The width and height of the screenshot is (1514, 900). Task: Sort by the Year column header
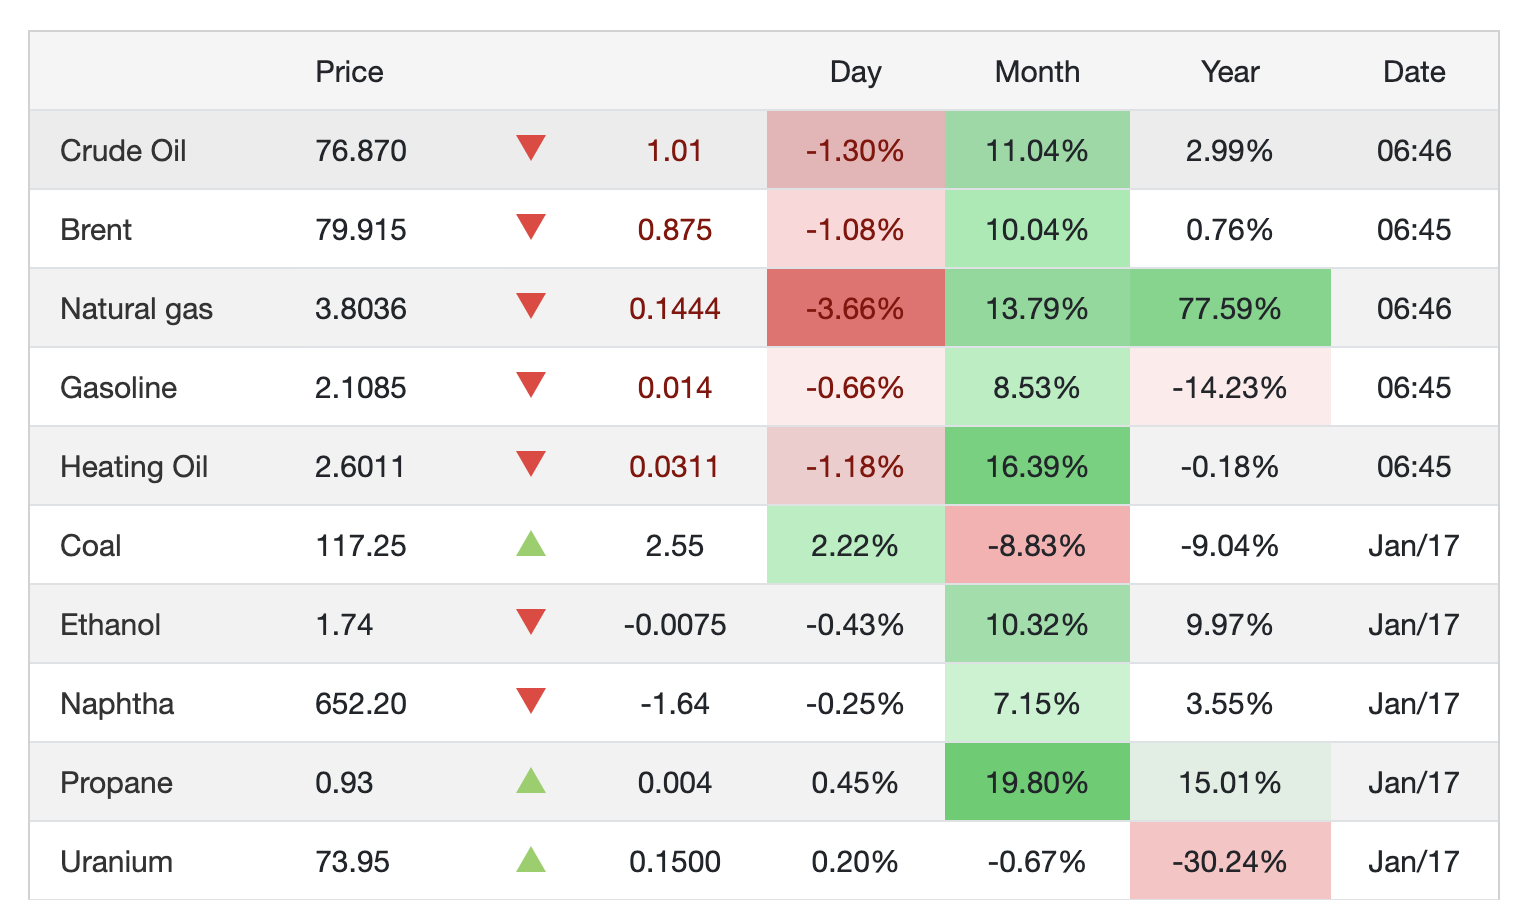[1230, 72]
